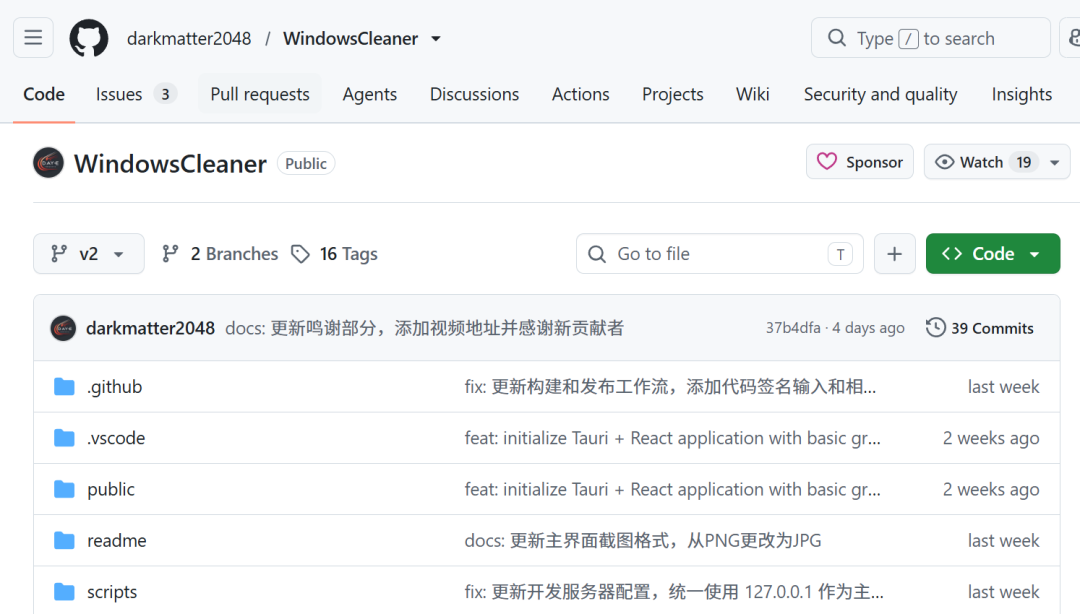Click the Sponsor heart button
This screenshot has height=614, width=1080.
[x=860, y=162]
